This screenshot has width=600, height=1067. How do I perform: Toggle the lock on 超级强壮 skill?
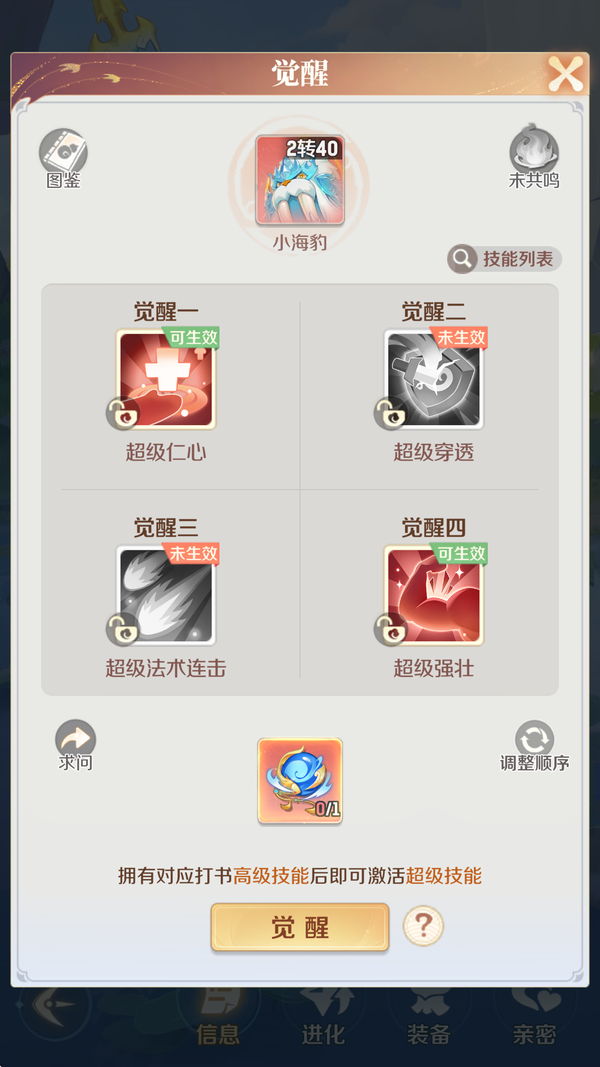pyautogui.click(x=390, y=629)
